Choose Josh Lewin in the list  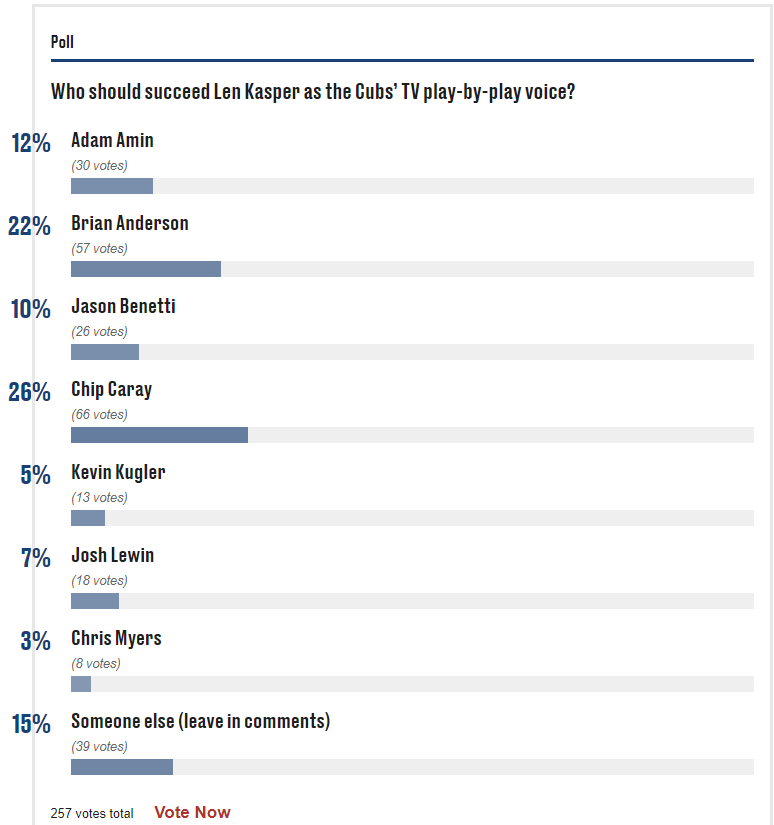pos(113,556)
